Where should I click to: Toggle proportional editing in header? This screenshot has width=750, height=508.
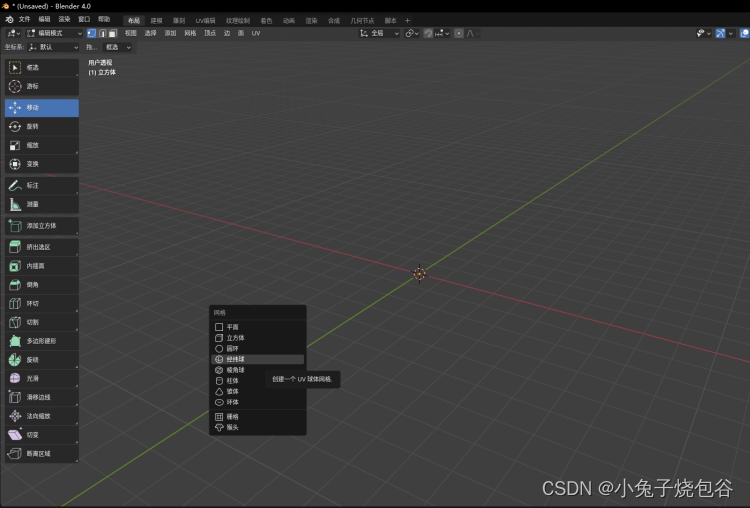(459, 33)
